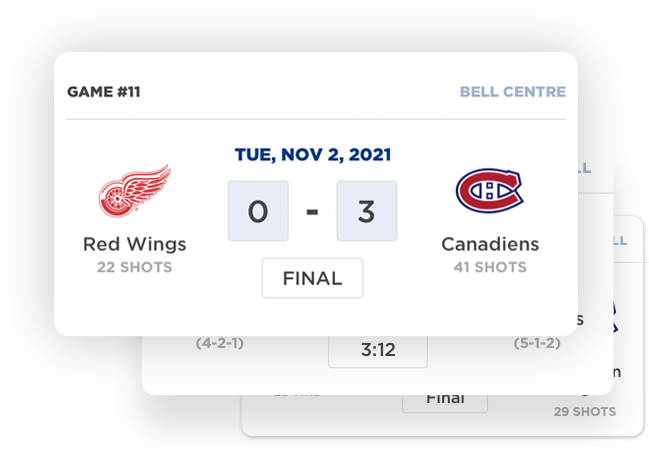Click the dash separator between the scores
The width and height of the screenshot is (649, 461).
312,212
